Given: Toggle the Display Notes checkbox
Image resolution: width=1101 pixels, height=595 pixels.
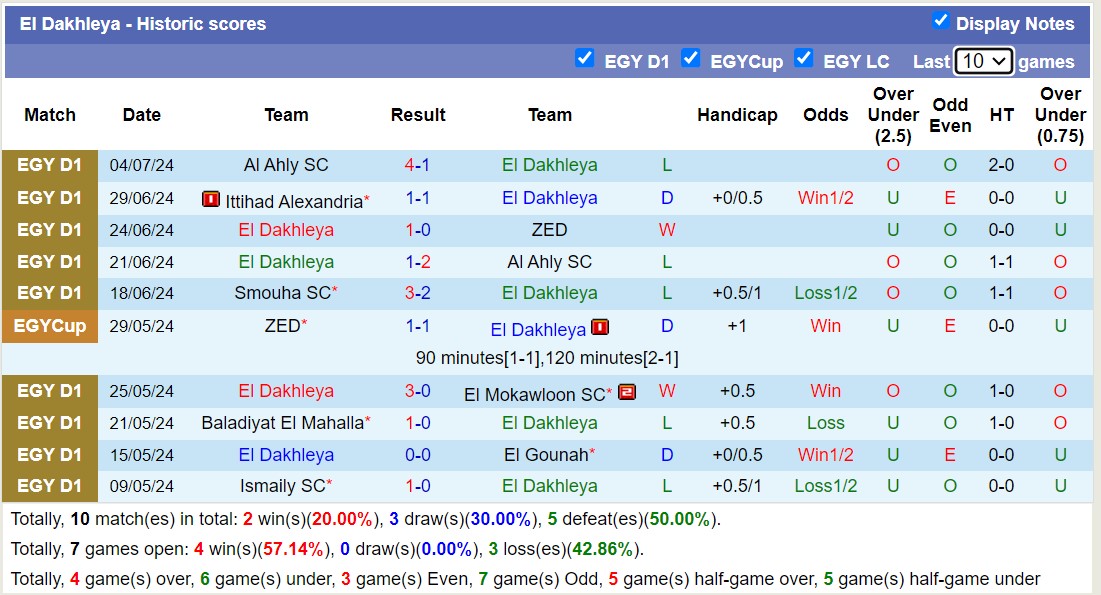Looking at the screenshot, I should click(940, 21).
